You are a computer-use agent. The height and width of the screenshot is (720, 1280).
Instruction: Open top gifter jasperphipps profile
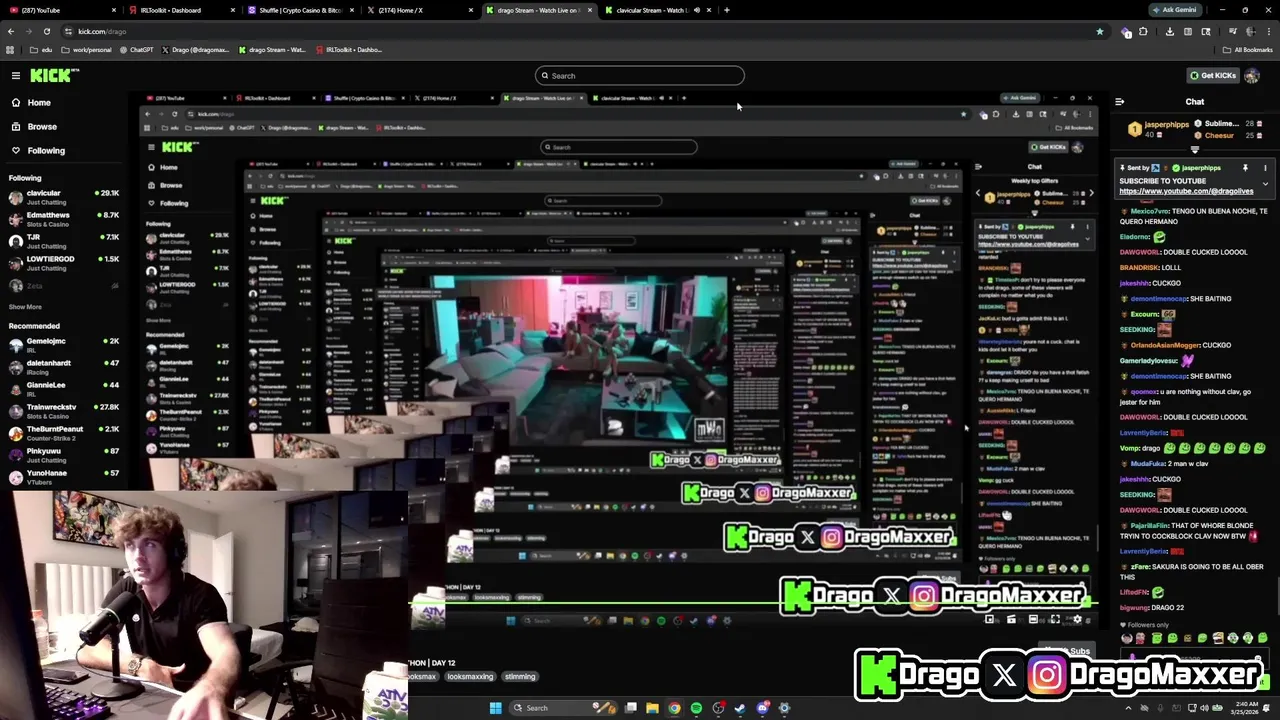coord(1169,125)
